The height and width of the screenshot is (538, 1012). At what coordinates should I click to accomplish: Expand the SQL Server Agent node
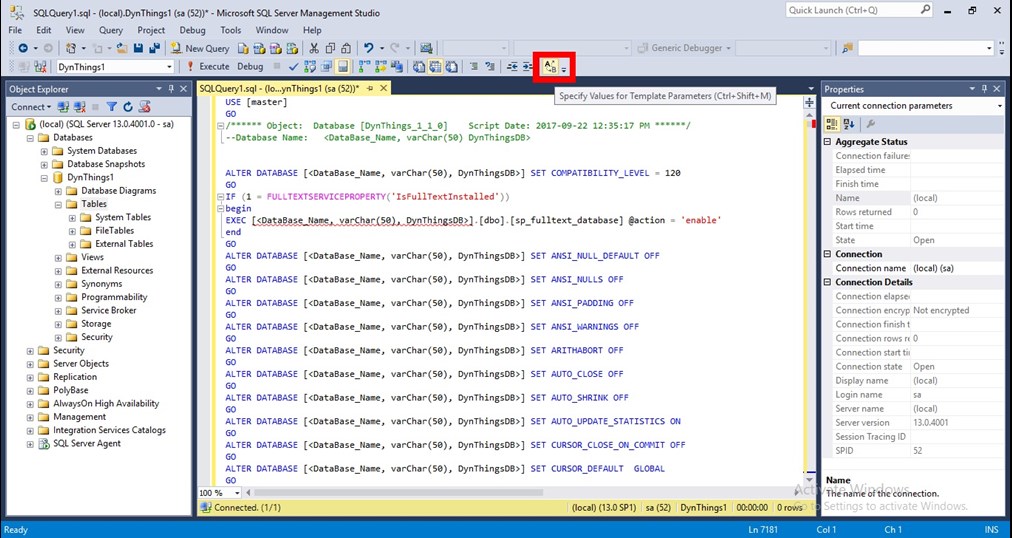pyautogui.click(x=30, y=444)
